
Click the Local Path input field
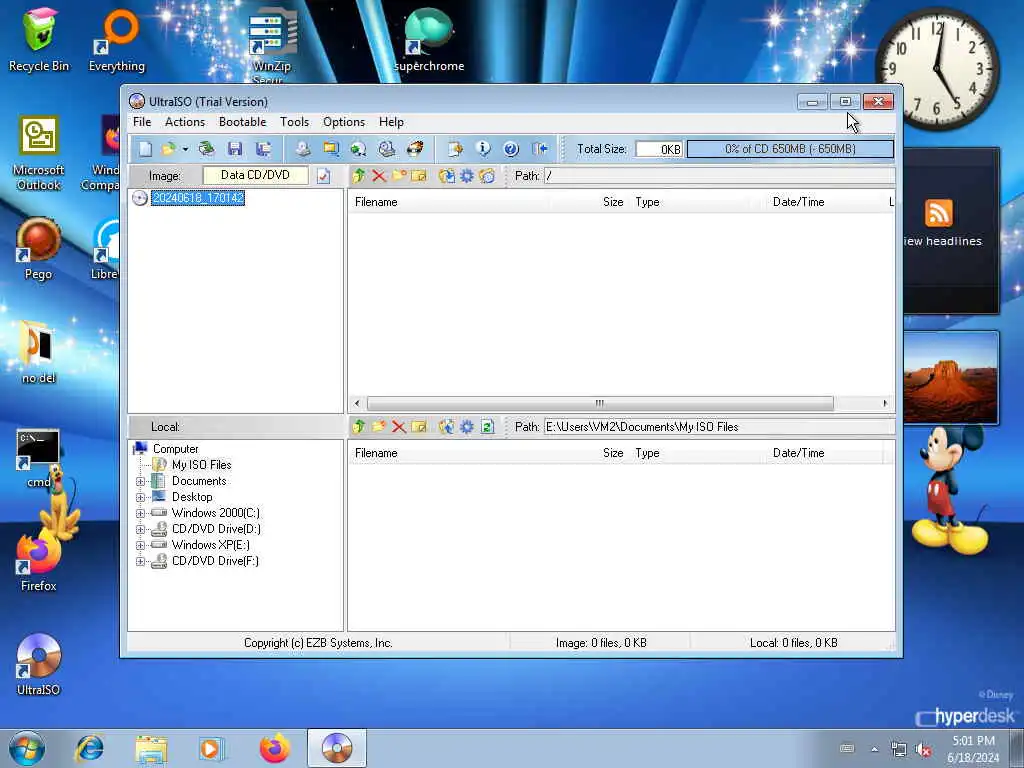point(720,427)
